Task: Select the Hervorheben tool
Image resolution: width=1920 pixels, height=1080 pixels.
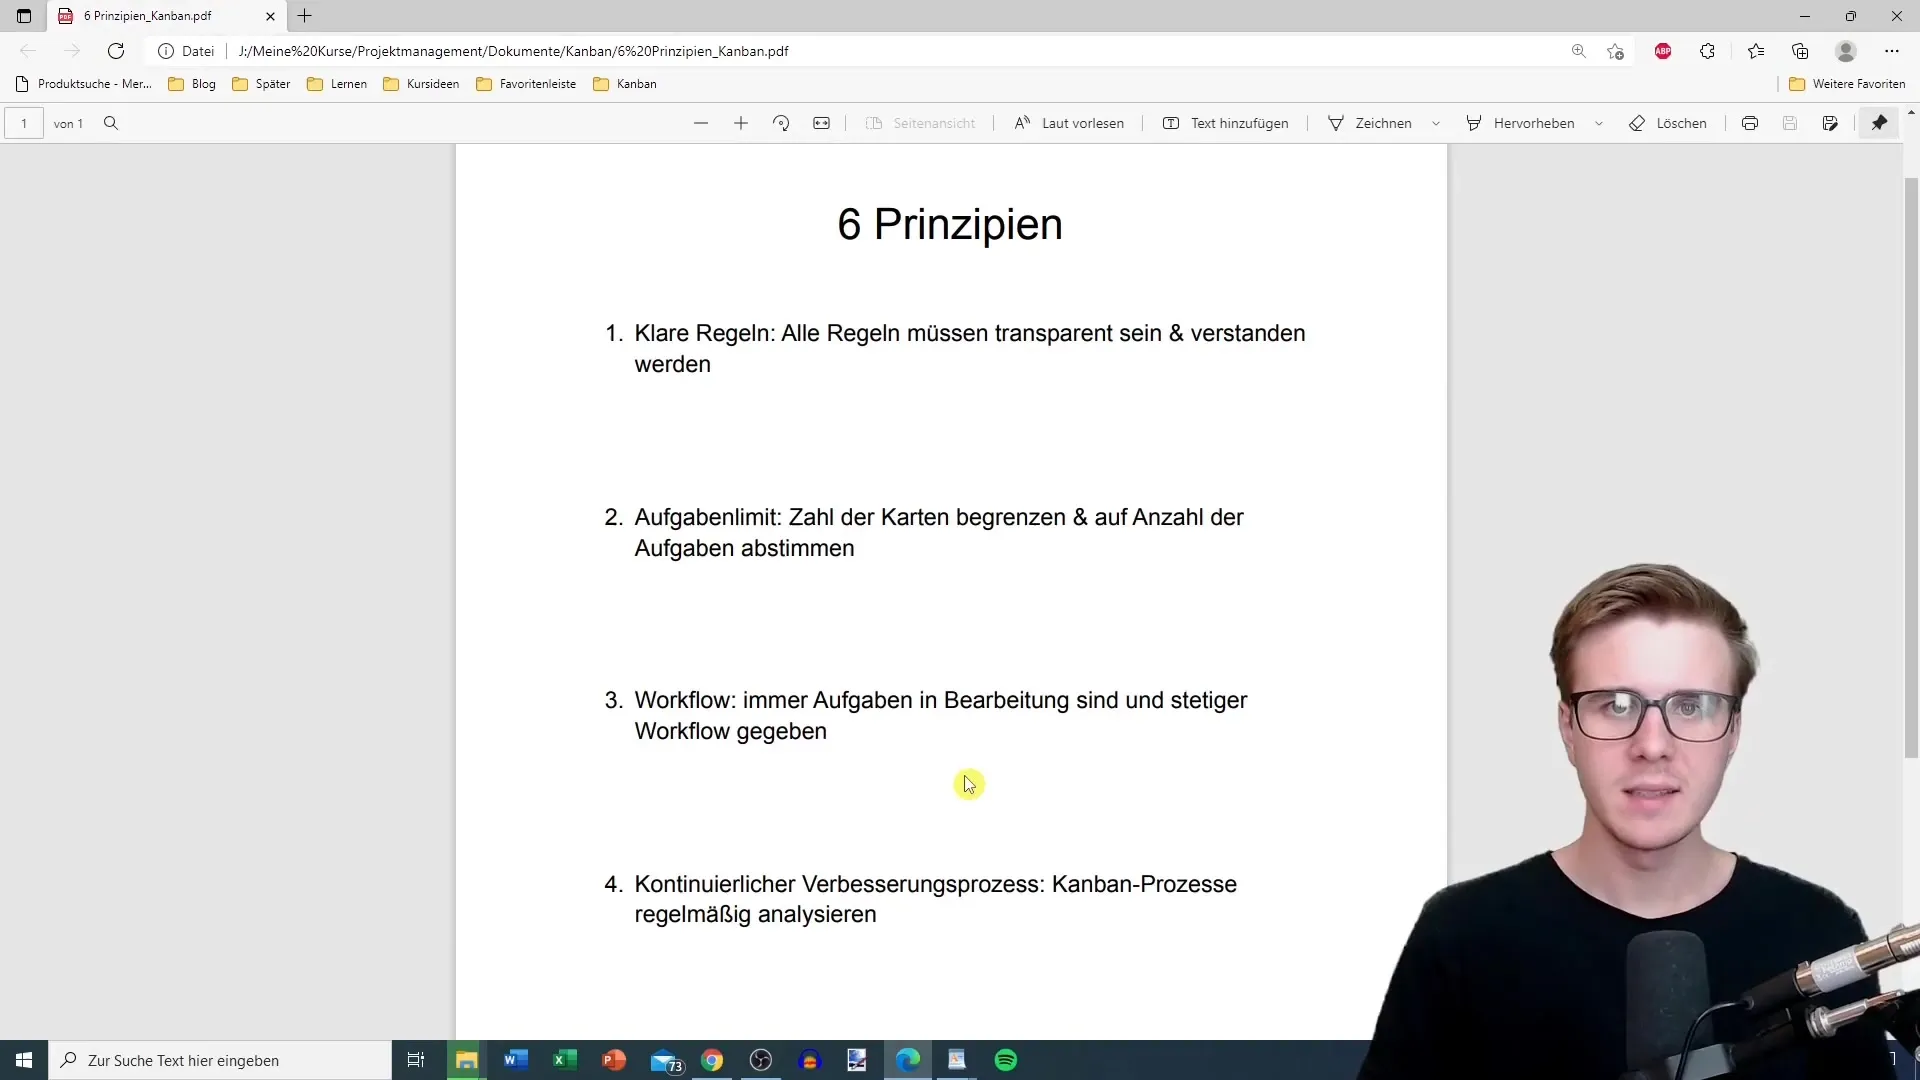Action: (x=1521, y=123)
